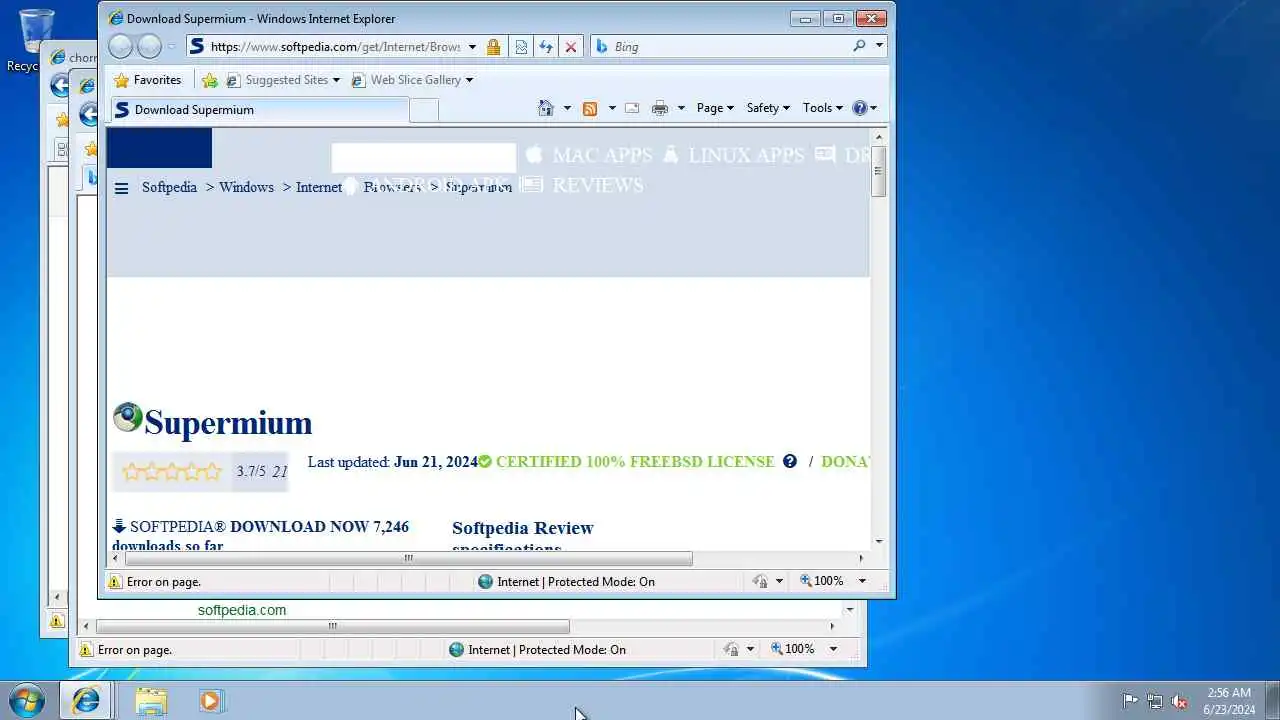This screenshot has width=1280, height=720.
Task: Click the Print printer icon
Action: click(660, 108)
